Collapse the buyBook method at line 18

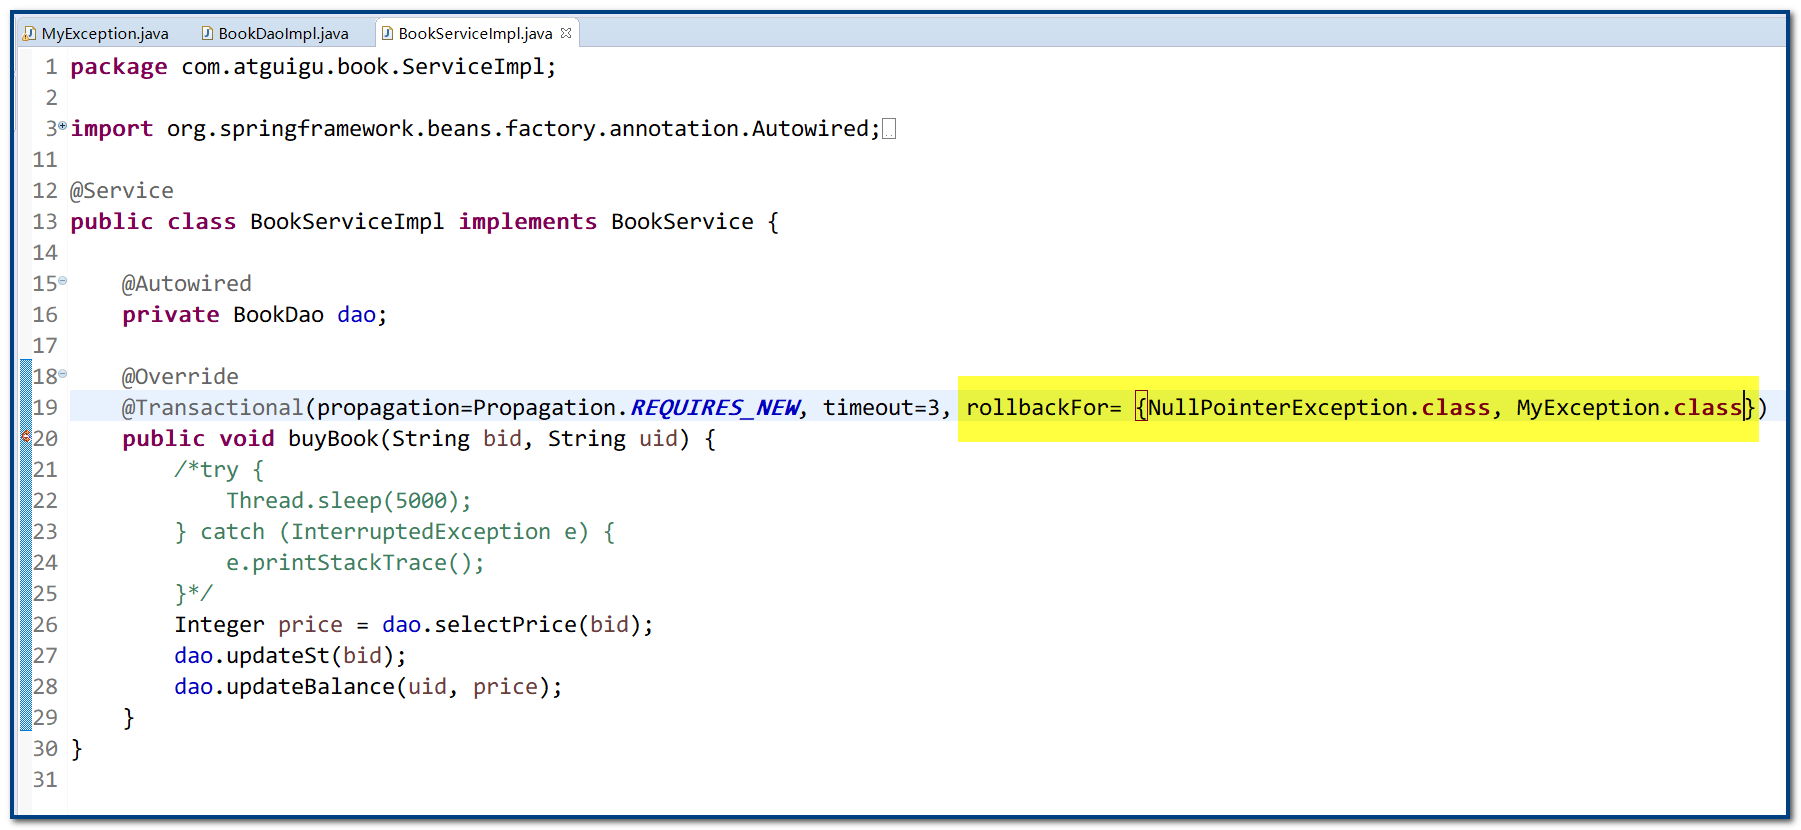63,374
